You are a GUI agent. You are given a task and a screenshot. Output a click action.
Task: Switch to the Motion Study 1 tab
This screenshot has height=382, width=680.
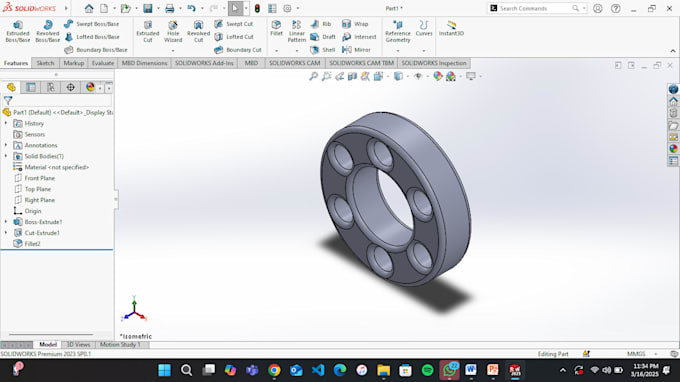(120, 345)
